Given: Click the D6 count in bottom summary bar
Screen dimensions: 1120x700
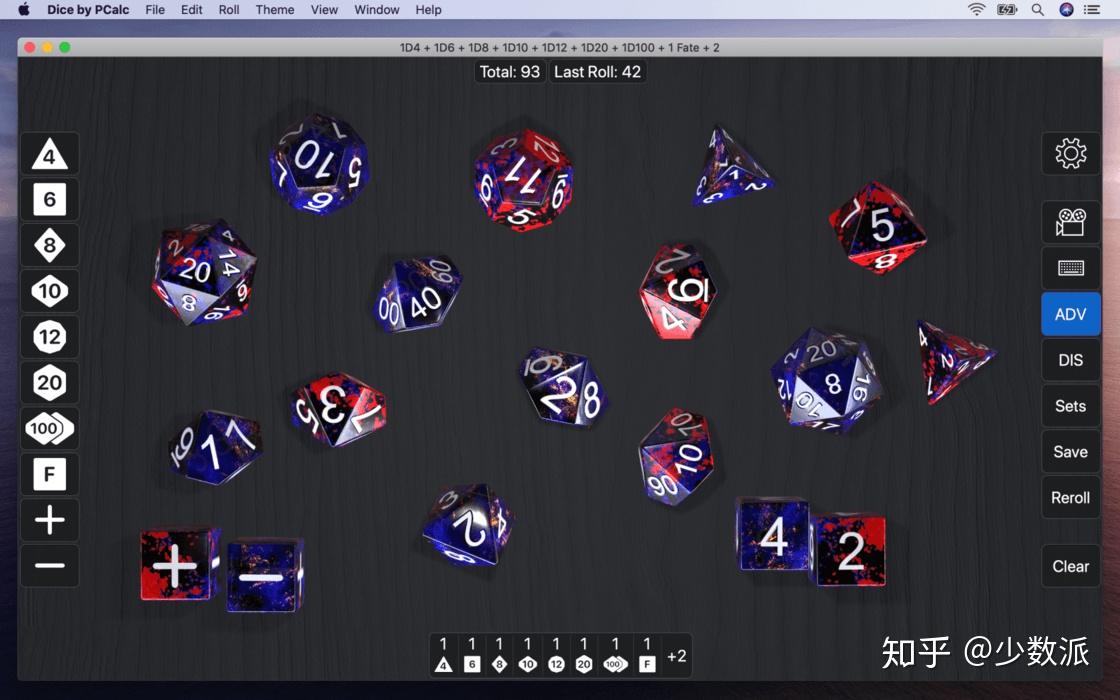Looking at the screenshot, I should [471, 655].
